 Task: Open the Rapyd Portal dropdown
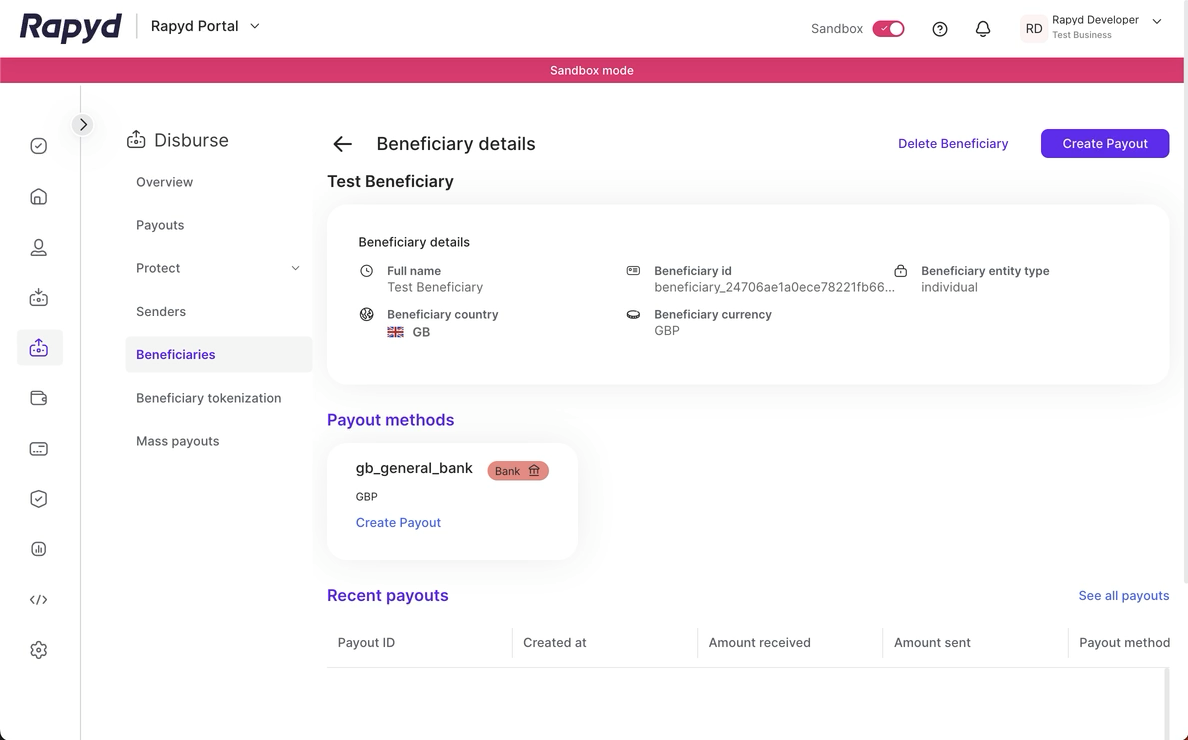[x=205, y=26]
